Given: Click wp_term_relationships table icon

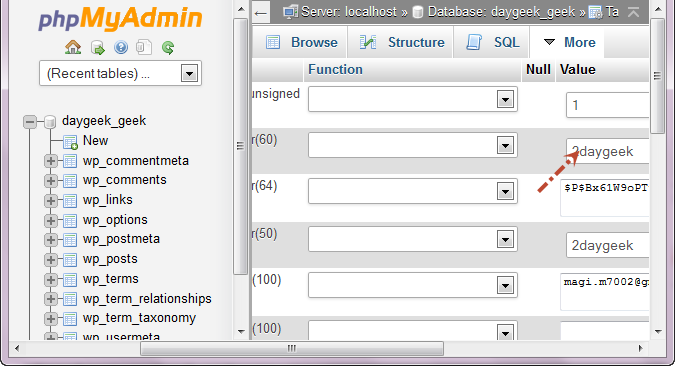Looking at the screenshot, I should click(x=70, y=299).
